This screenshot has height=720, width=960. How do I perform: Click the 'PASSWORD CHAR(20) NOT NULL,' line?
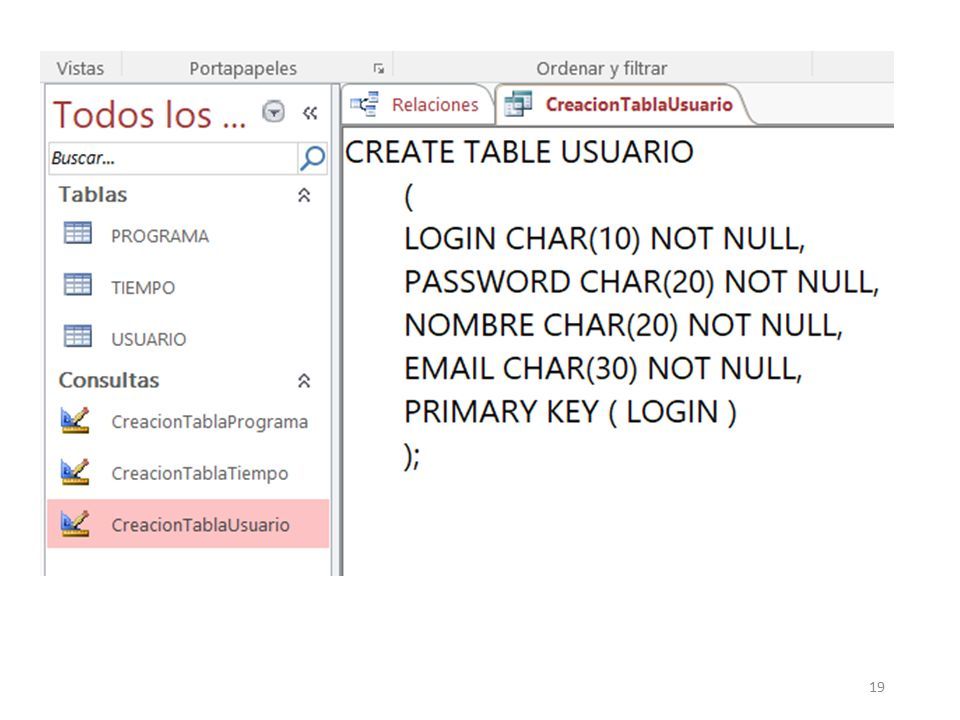(x=642, y=282)
